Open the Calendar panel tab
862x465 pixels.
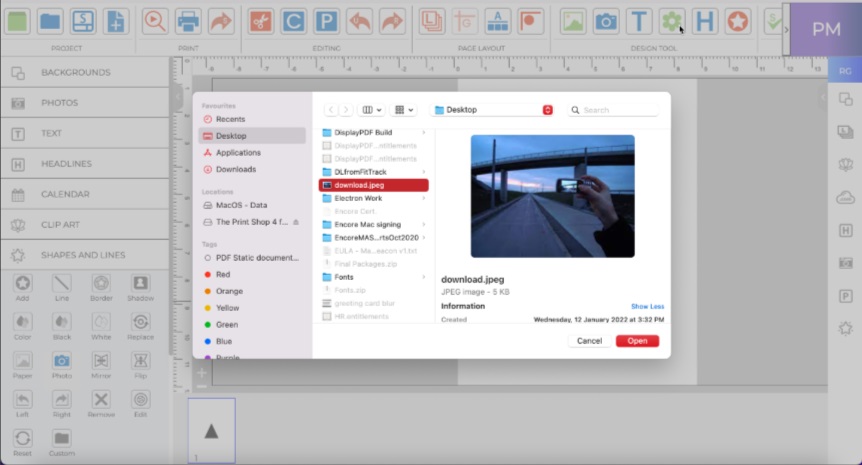[x=85, y=194]
